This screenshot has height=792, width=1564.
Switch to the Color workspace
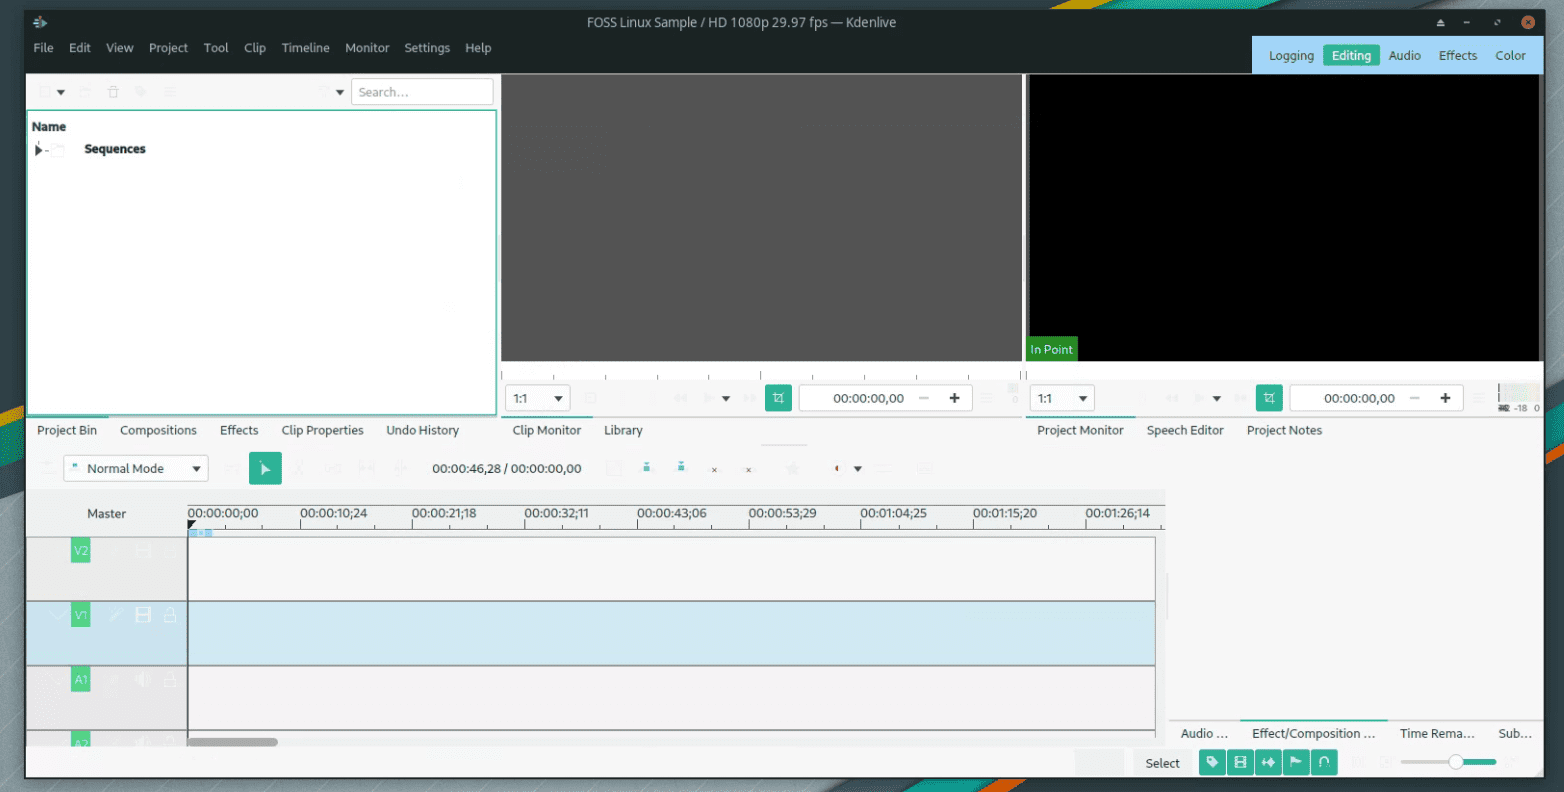1510,56
